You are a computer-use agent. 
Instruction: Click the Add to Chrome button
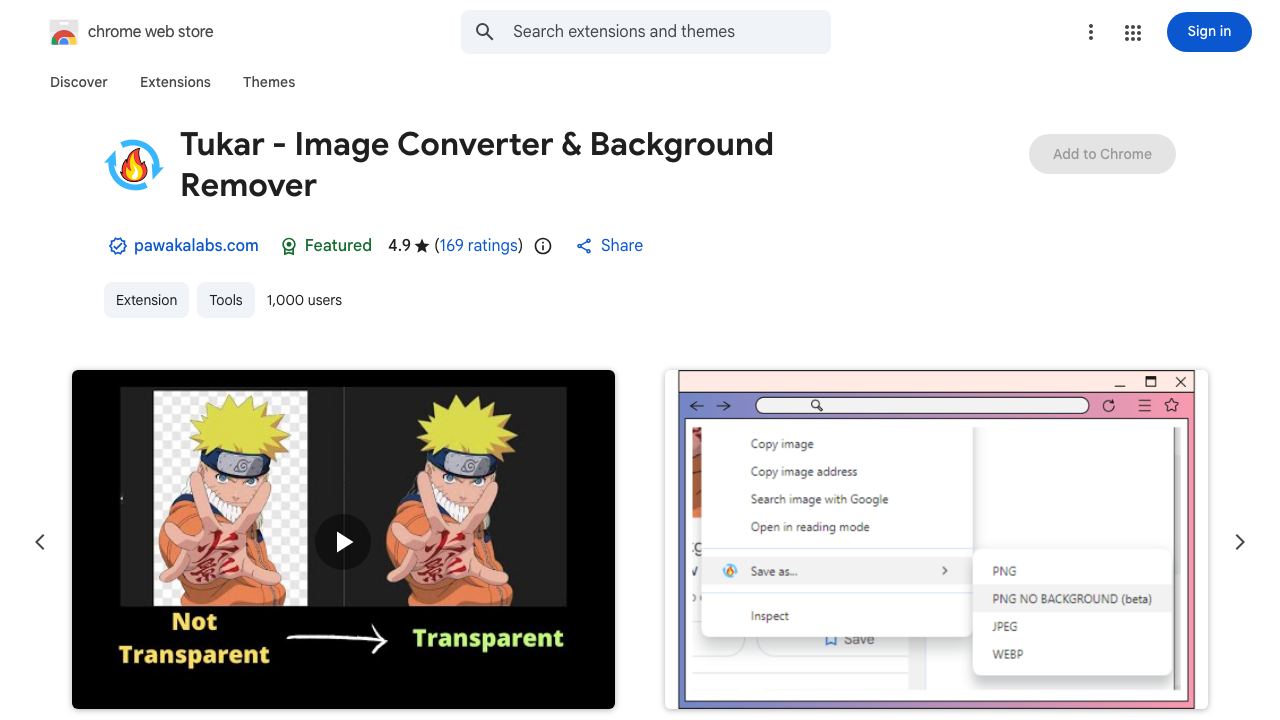coord(1102,154)
